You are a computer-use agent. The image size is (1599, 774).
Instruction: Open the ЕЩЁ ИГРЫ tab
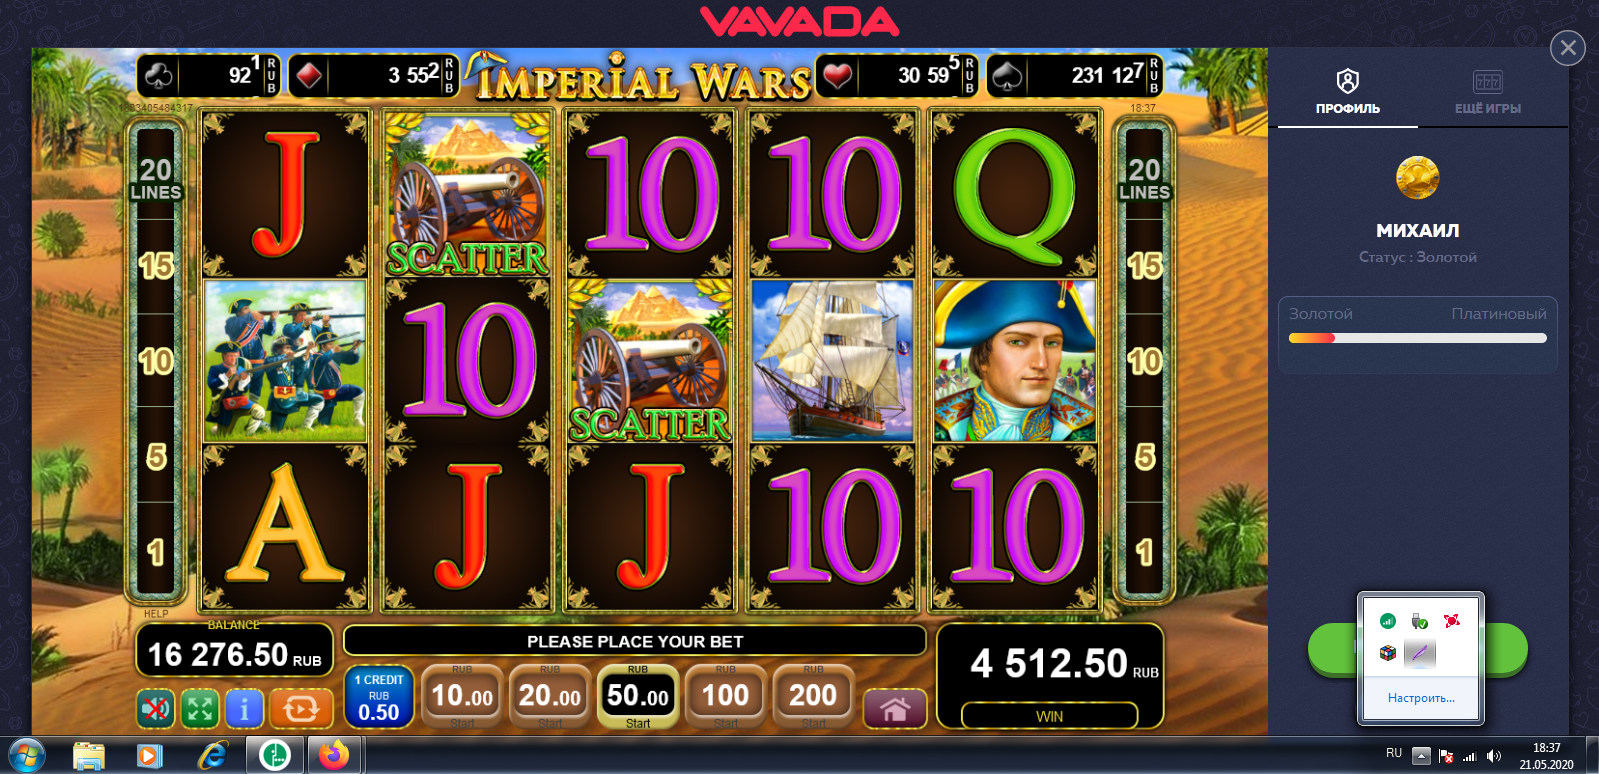(x=1488, y=92)
